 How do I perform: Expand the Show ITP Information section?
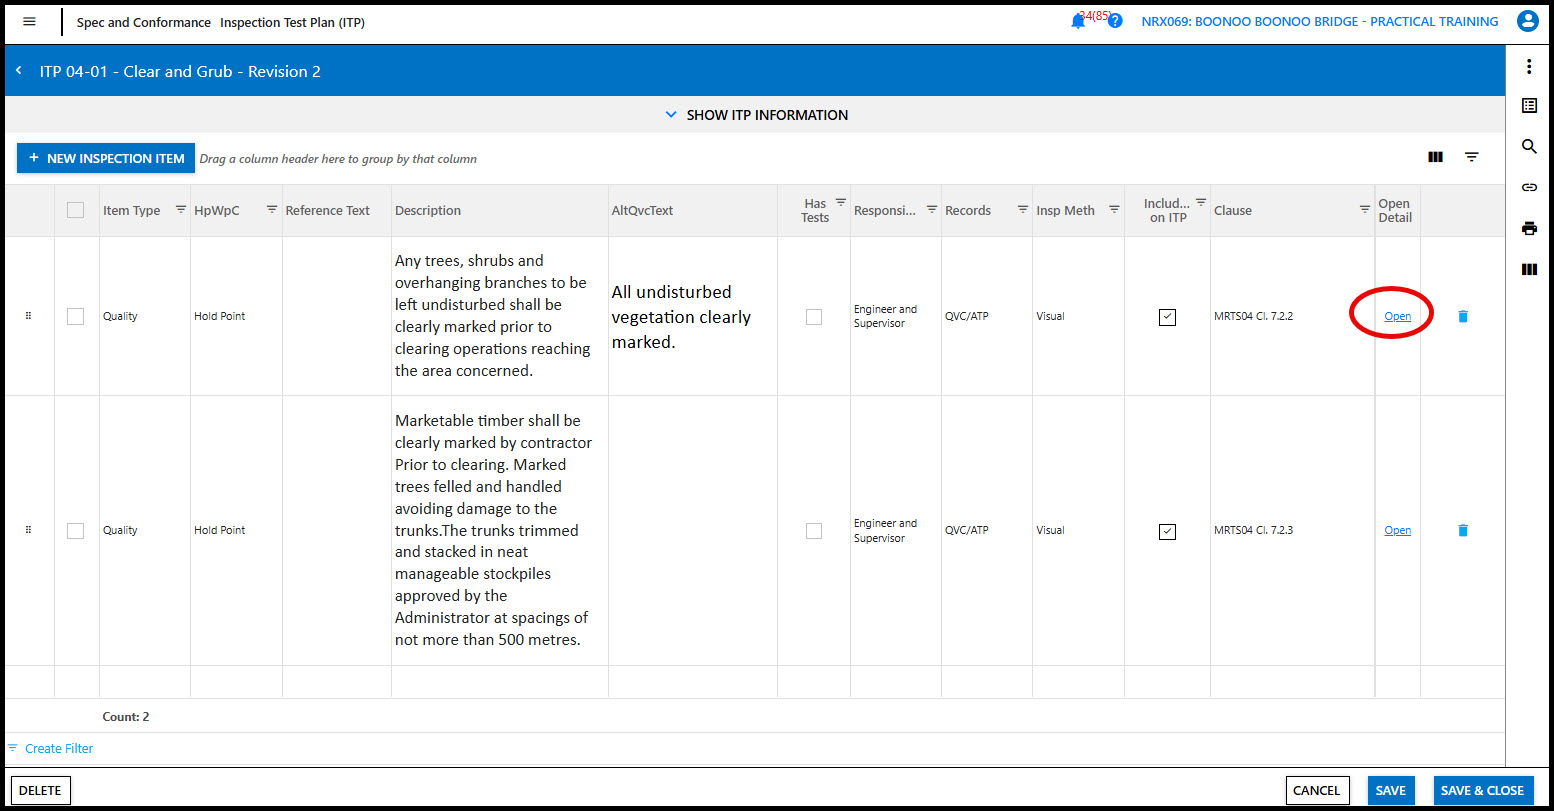coord(756,115)
